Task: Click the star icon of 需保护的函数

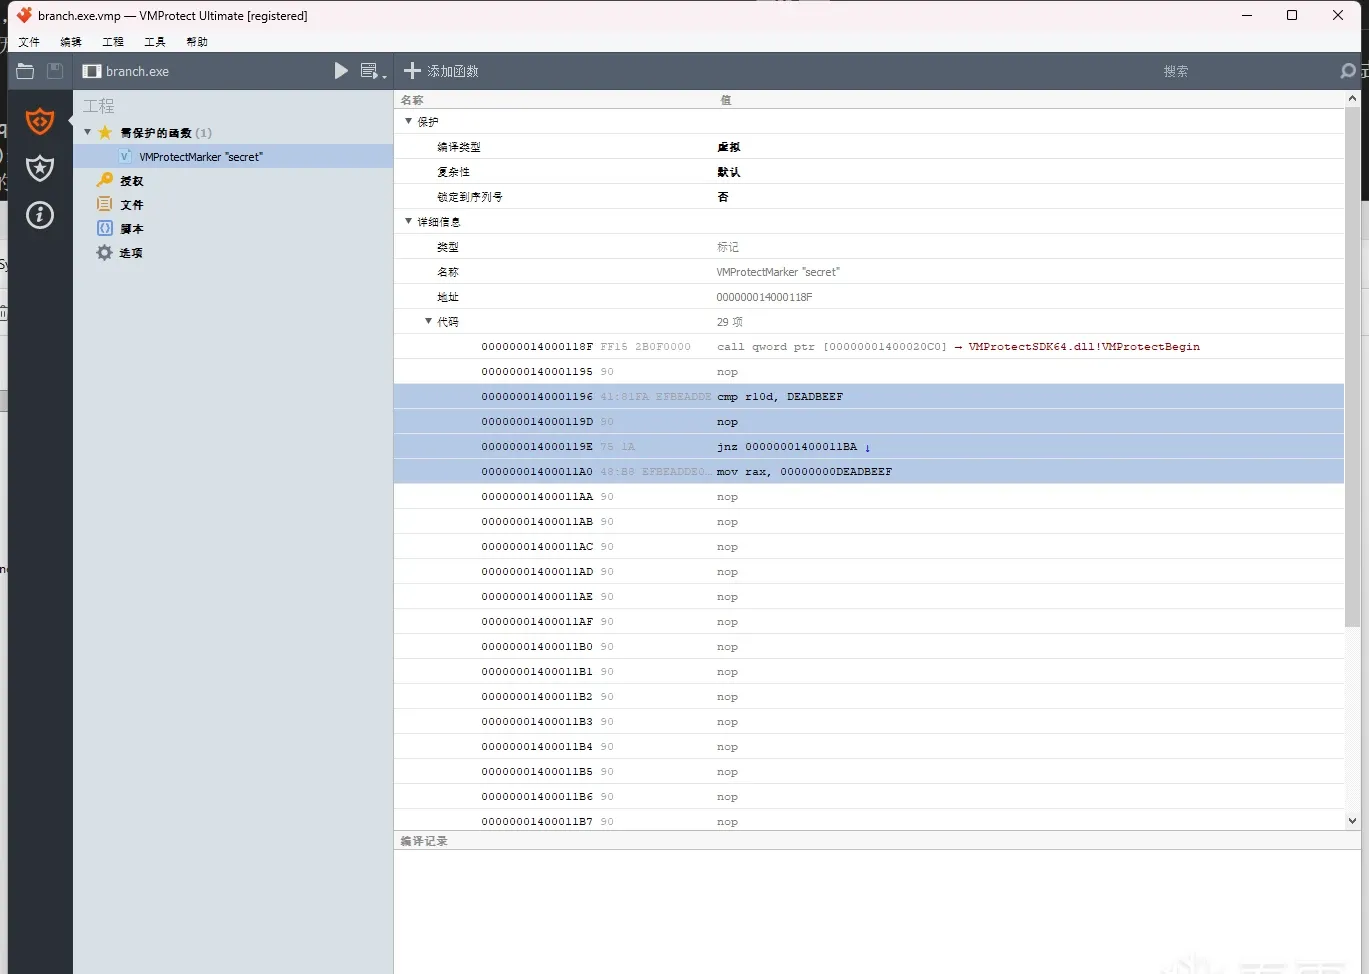Action: tap(105, 132)
